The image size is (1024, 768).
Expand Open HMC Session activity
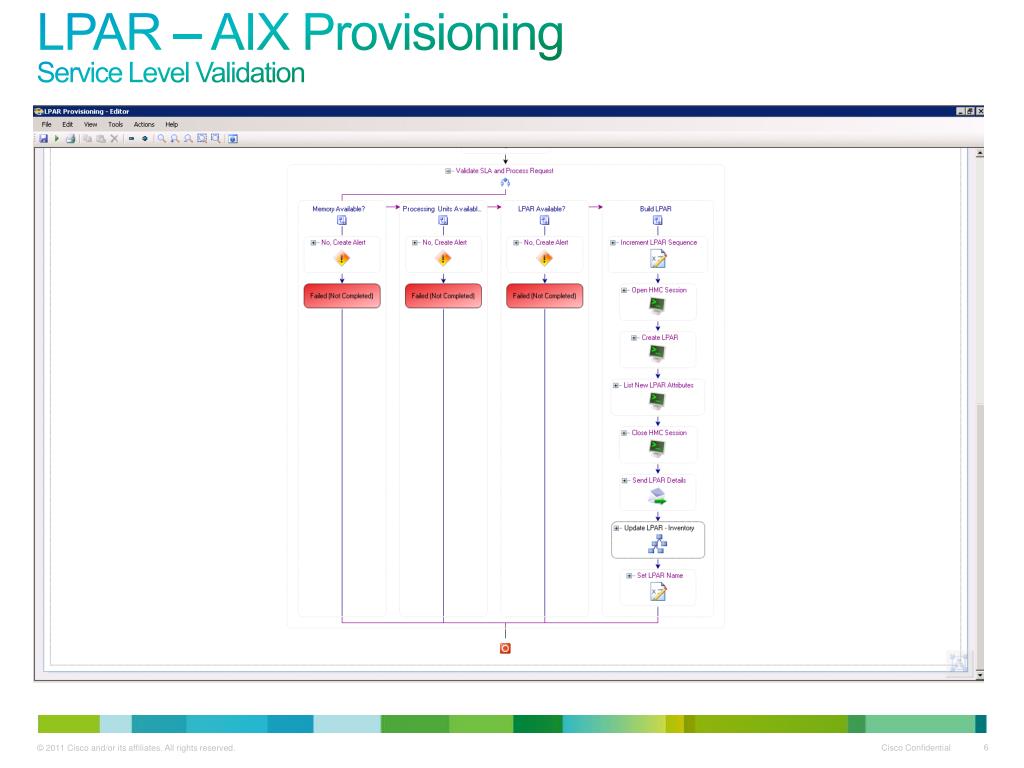(x=624, y=291)
